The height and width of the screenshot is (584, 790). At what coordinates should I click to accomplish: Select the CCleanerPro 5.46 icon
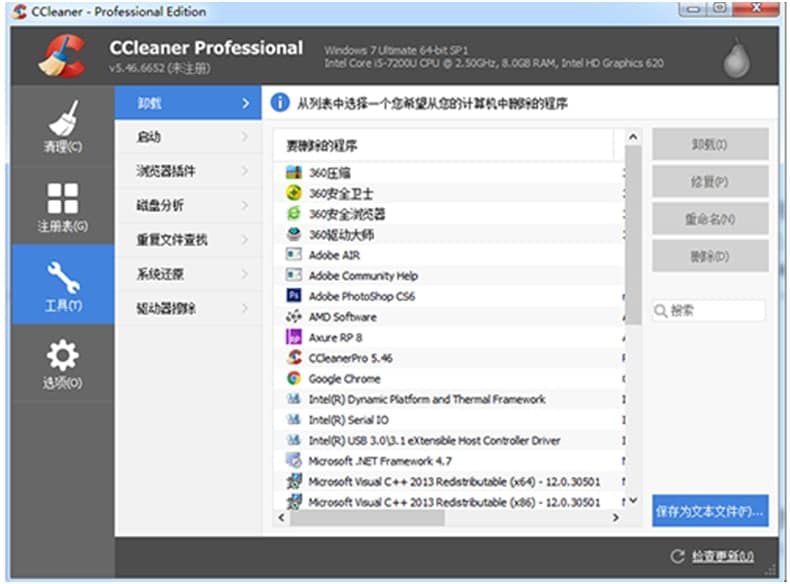[x=294, y=358]
